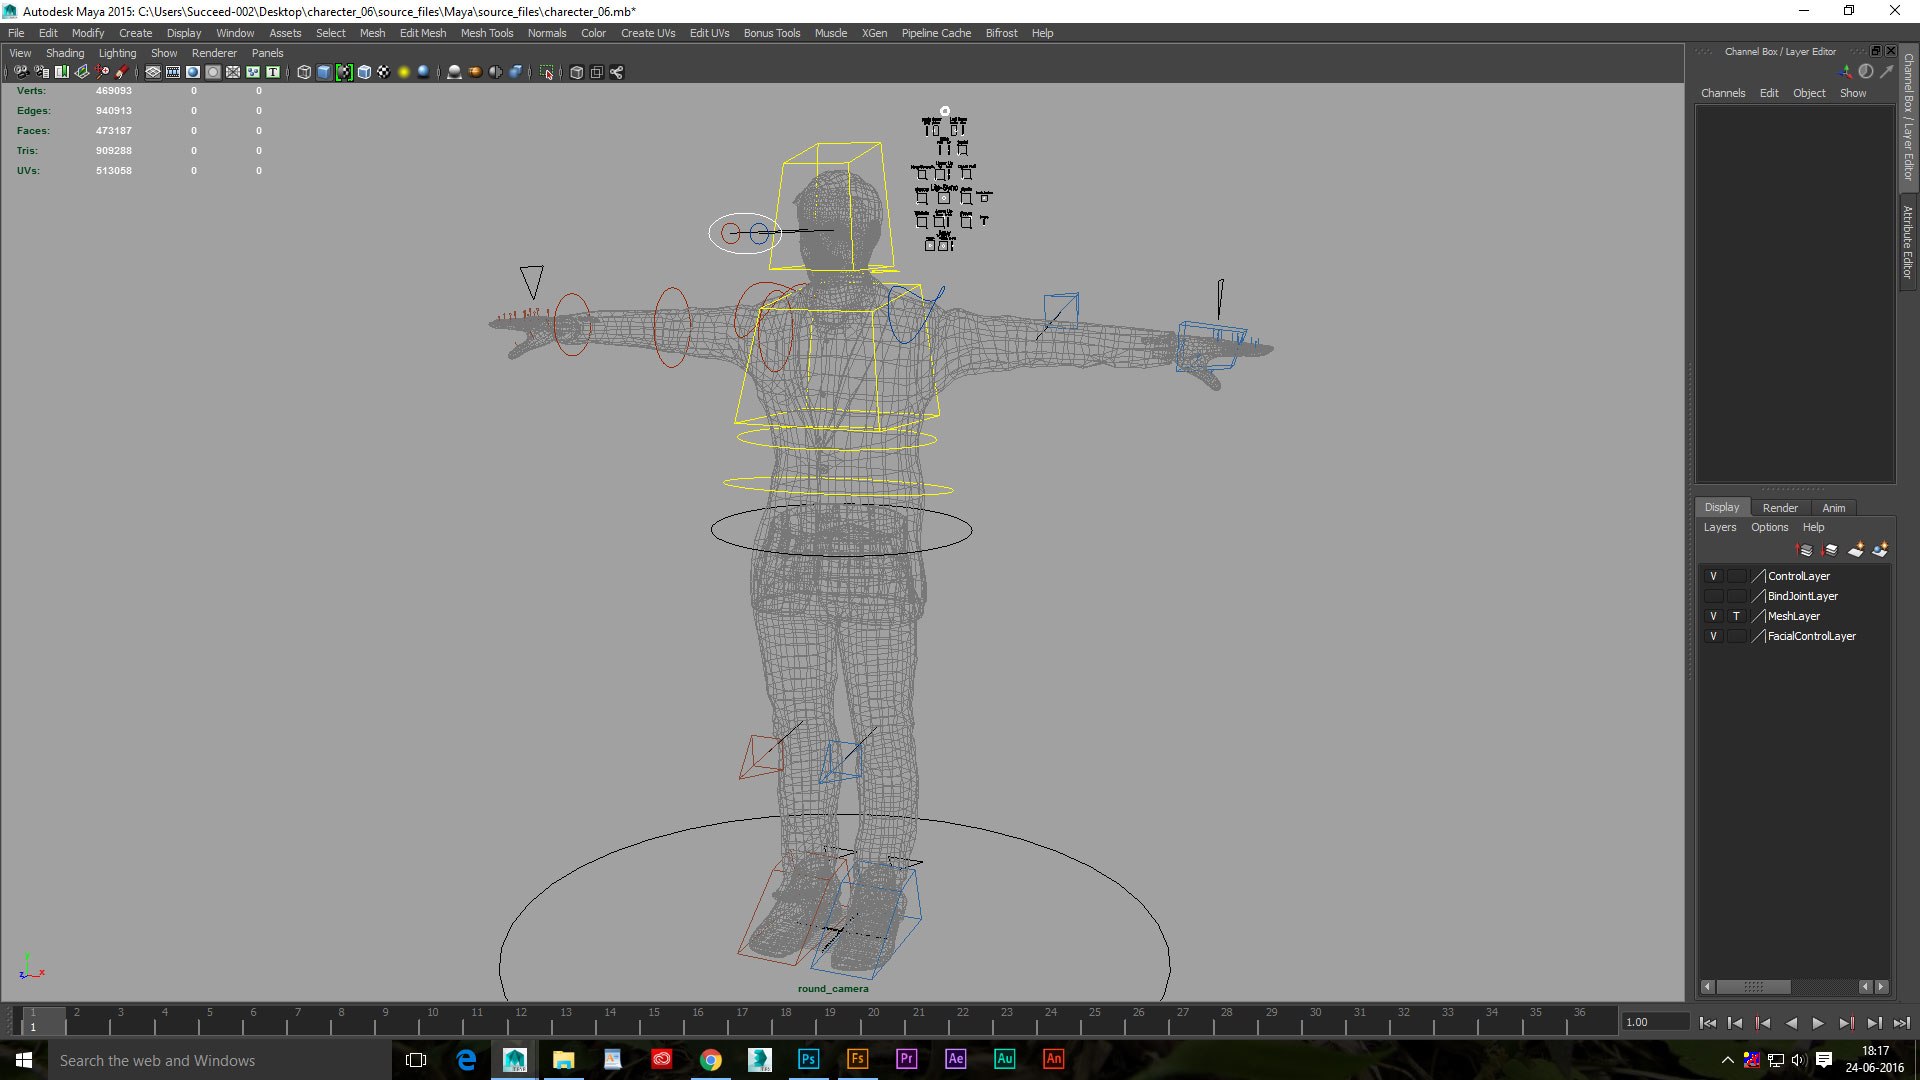Open the Lighting panel menu

(117, 53)
